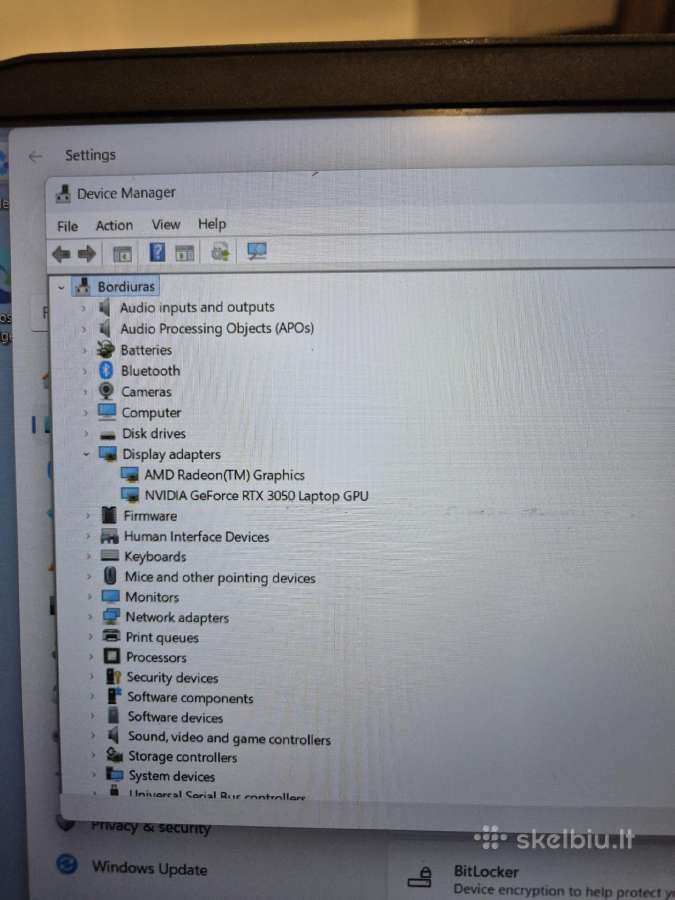
Task: Click the NVIDIA GeForce adapter icon
Action: pyautogui.click(x=130, y=495)
